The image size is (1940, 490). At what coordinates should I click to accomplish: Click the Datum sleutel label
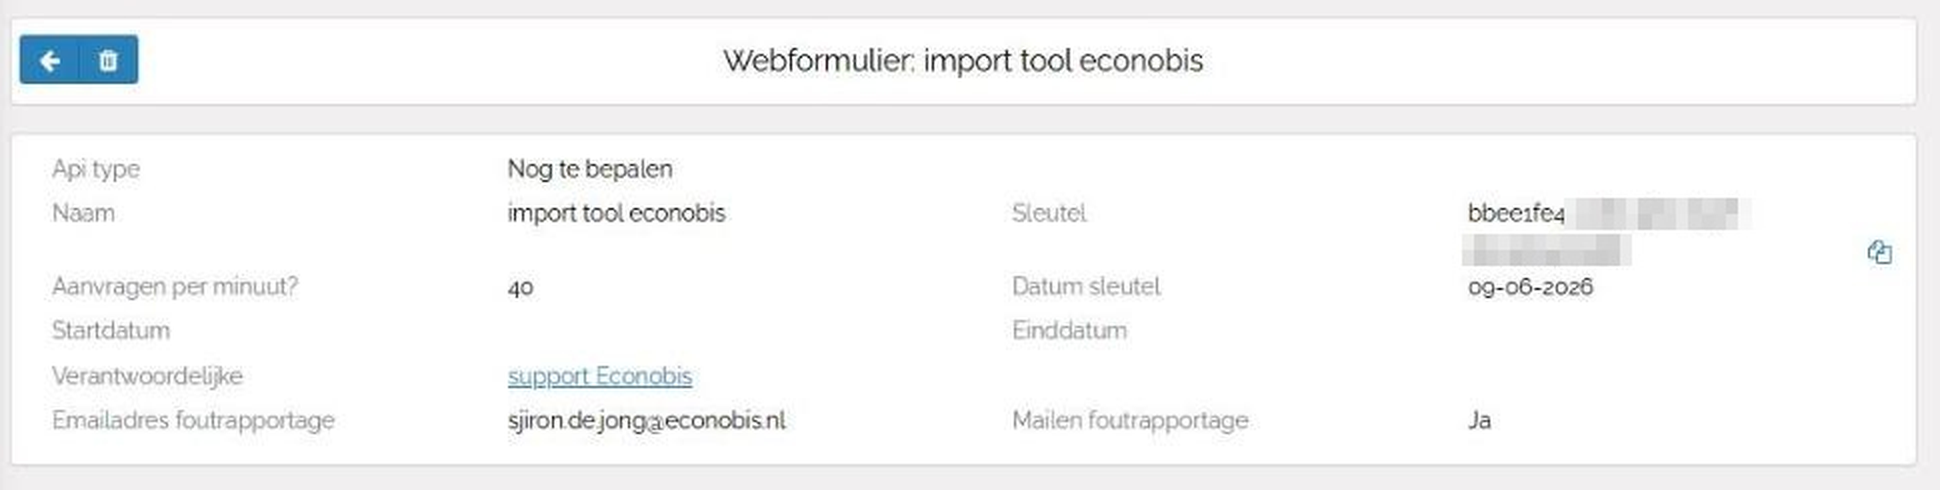1086,287
